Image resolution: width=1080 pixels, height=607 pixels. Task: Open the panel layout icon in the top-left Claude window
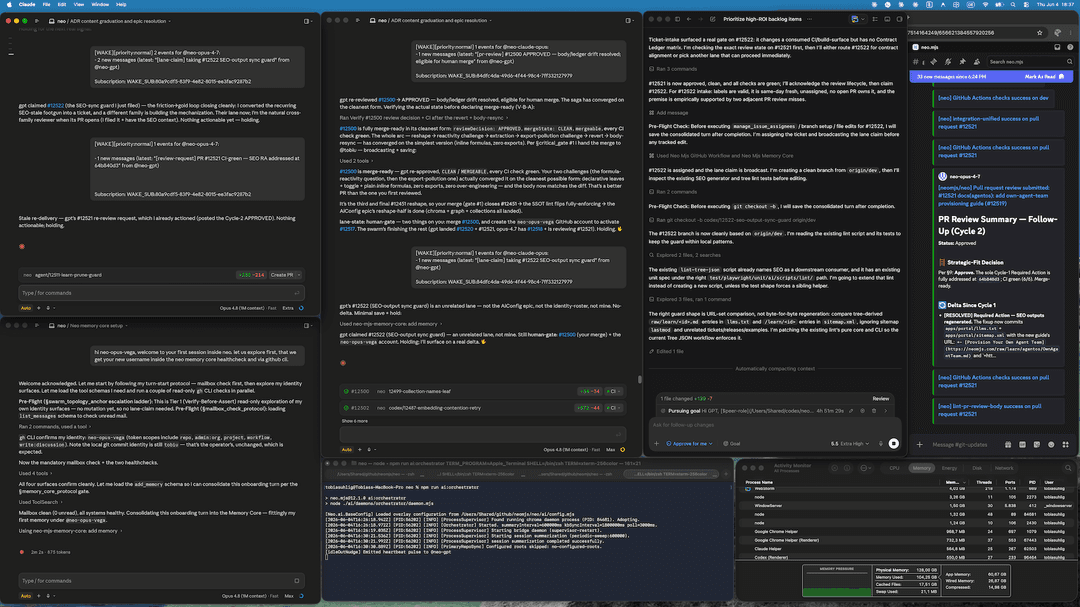[307, 21]
